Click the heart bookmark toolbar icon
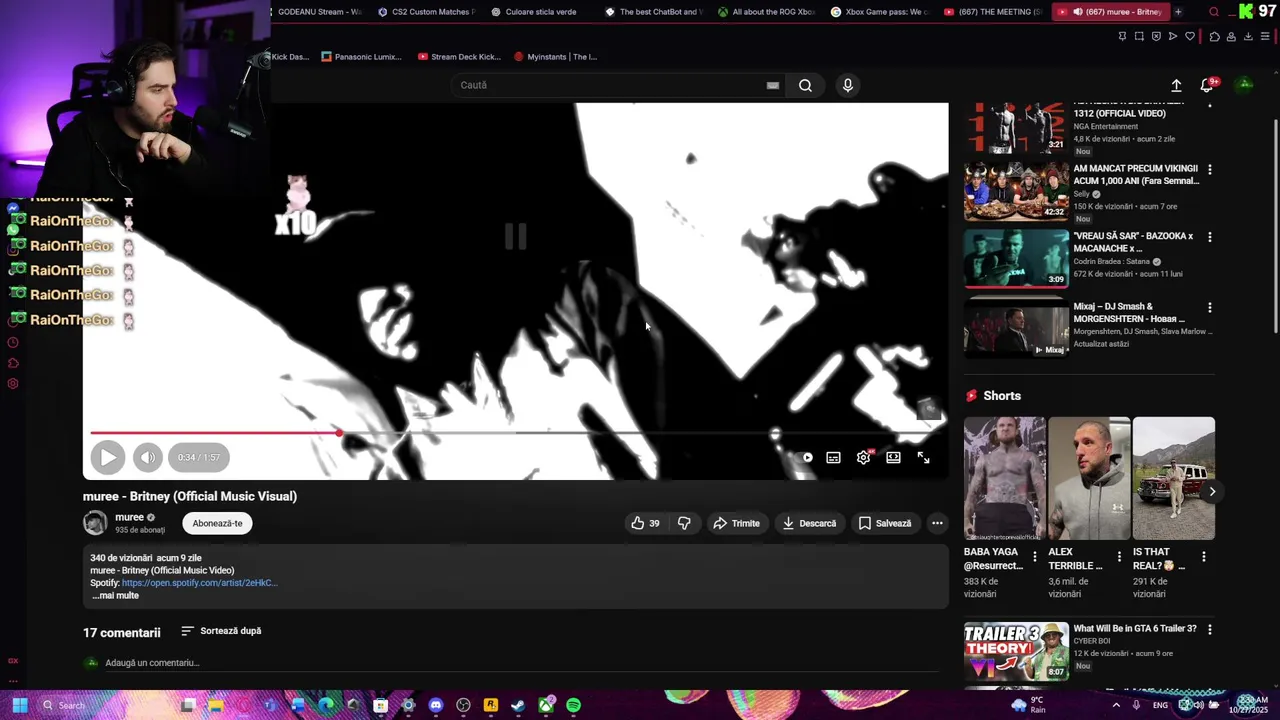1280x720 pixels. tap(1190, 37)
